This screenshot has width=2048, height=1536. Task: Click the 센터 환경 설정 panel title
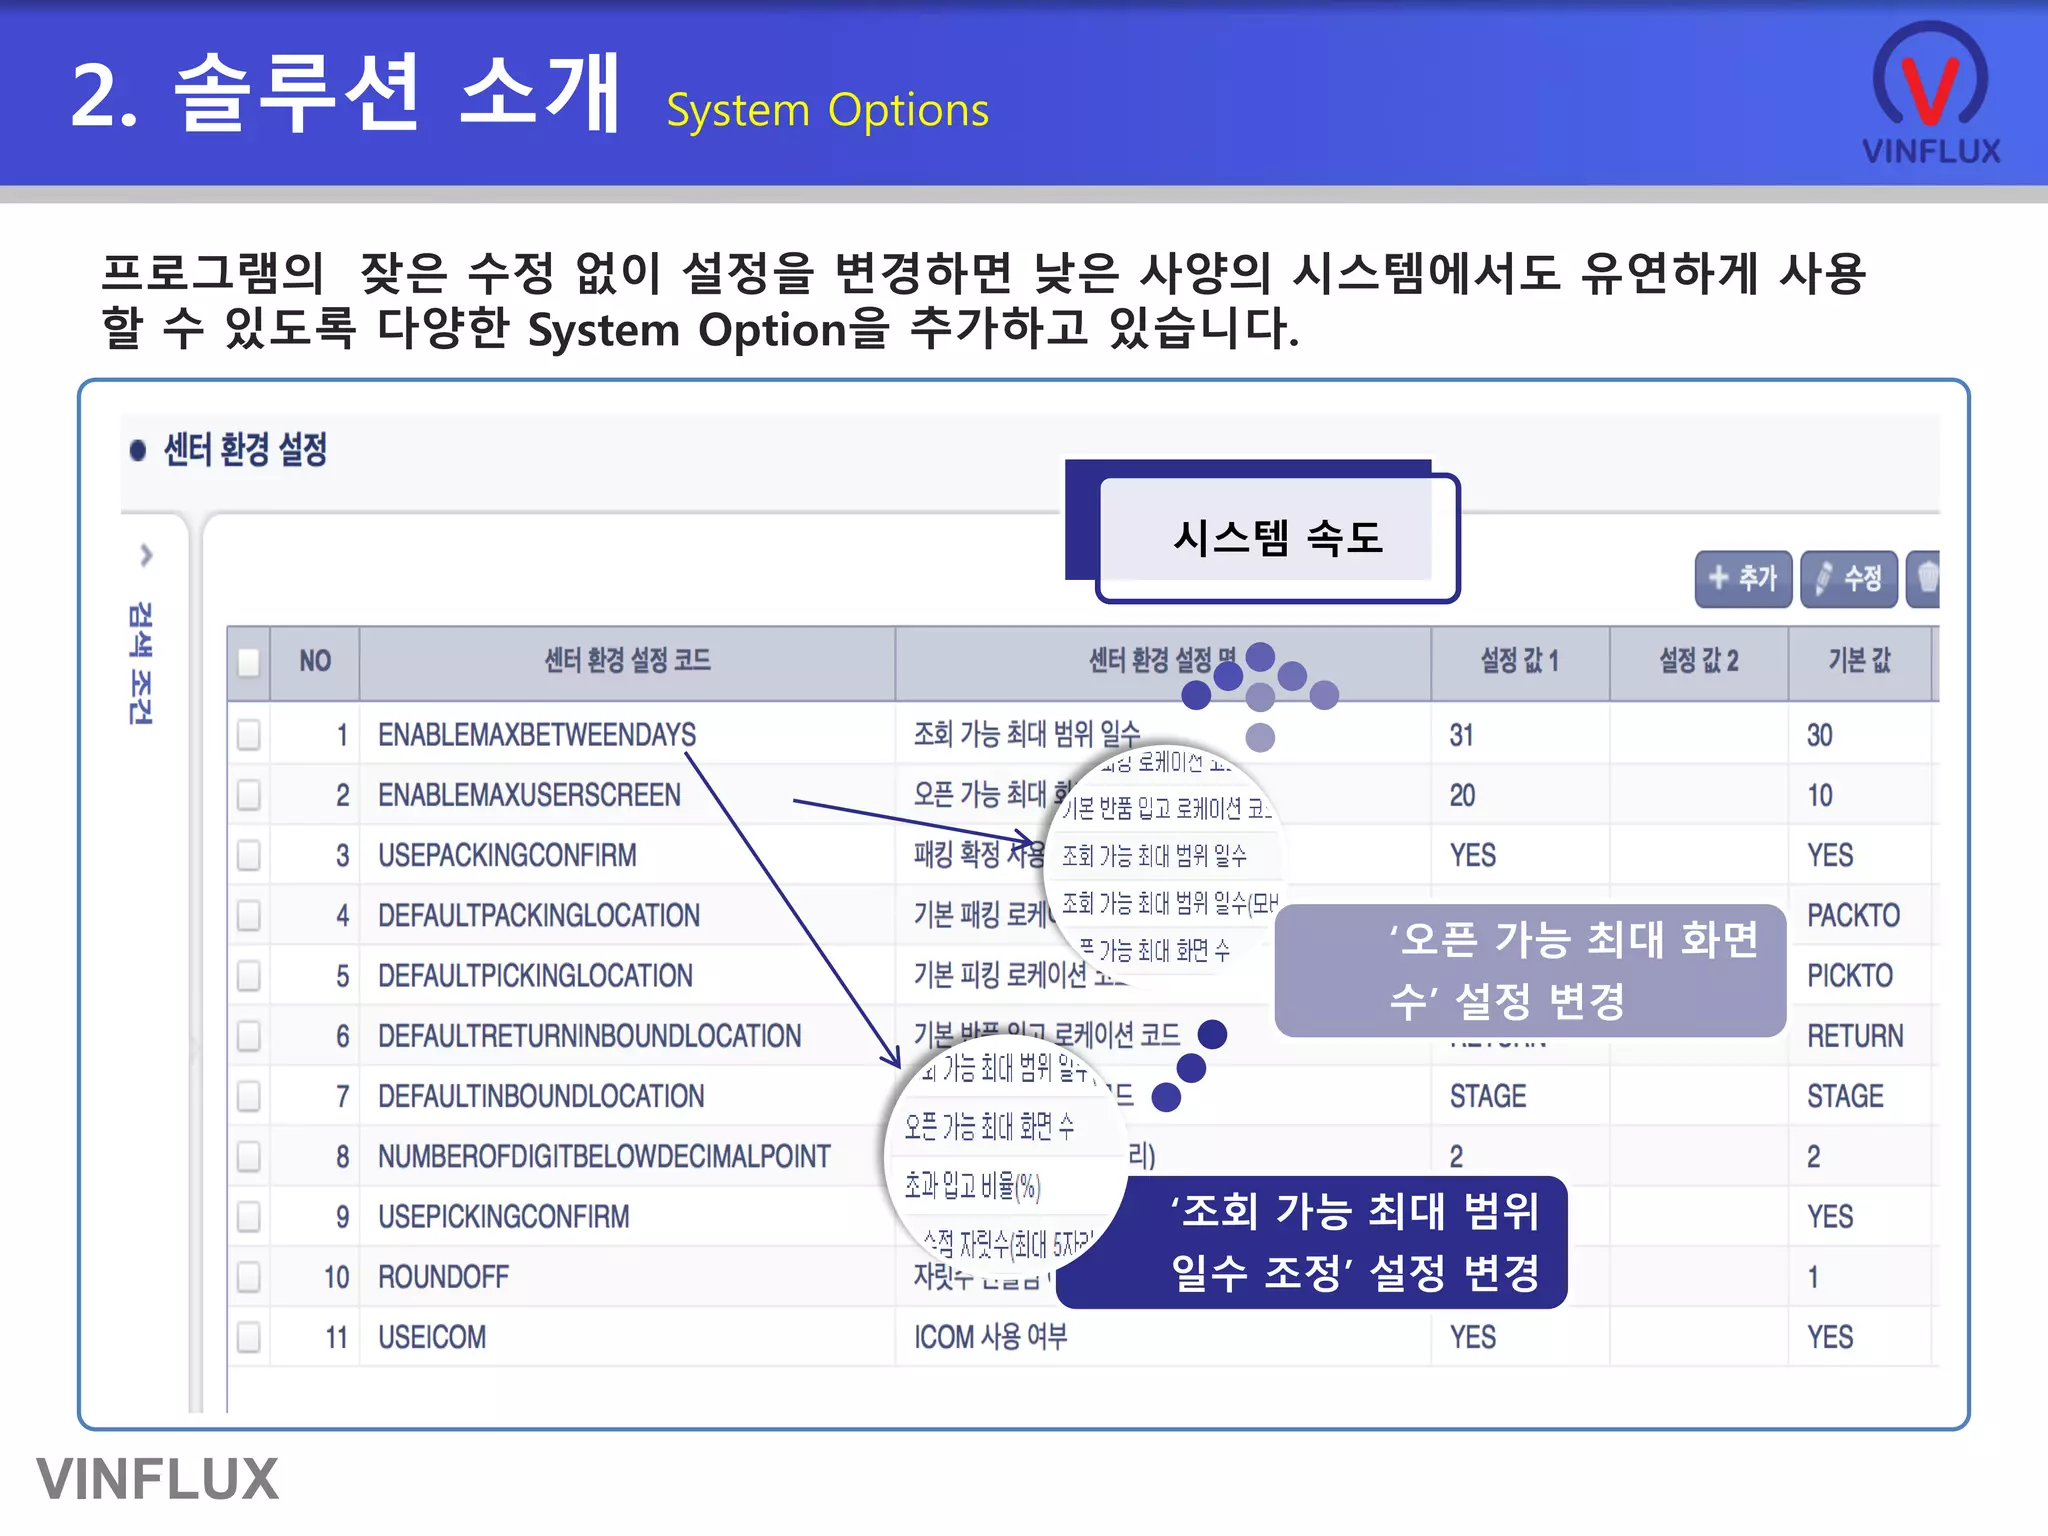245,449
